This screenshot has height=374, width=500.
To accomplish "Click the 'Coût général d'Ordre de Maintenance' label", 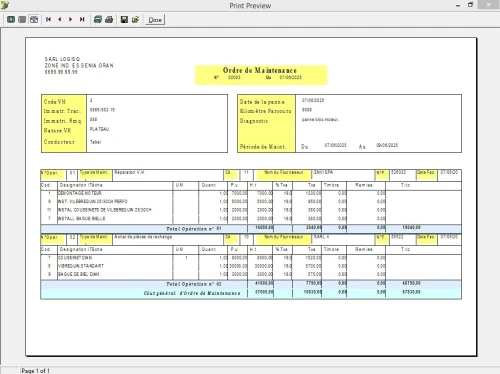I will pyautogui.click(x=192, y=293).
